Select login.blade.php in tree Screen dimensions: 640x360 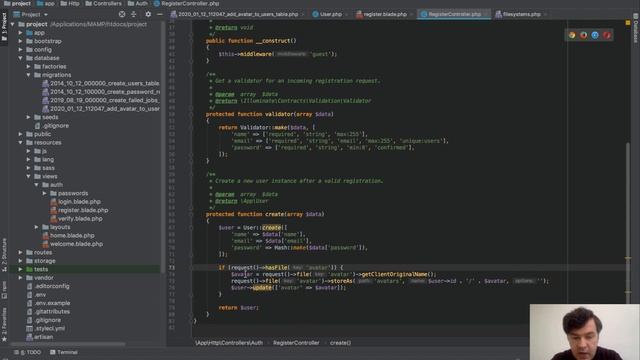(x=76, y=202)
